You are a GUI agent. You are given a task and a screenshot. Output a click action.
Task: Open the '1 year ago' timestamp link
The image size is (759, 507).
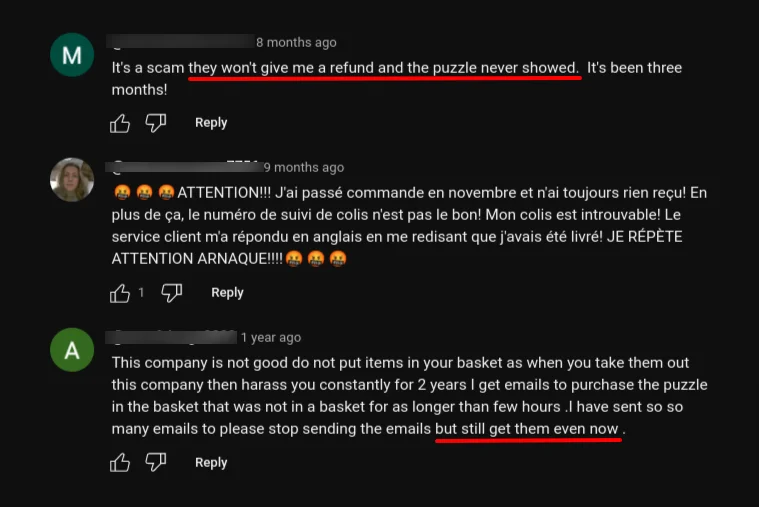coord(271,337)
